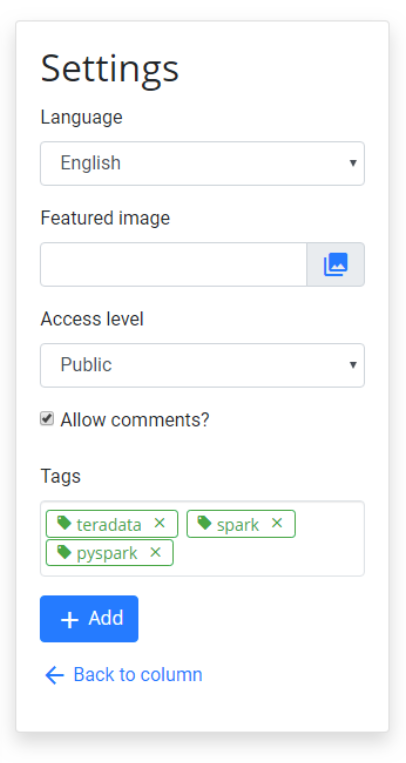Toggle the Allow comments checkbox
This screenshot has width=406, height=763.
click(47, 418)
